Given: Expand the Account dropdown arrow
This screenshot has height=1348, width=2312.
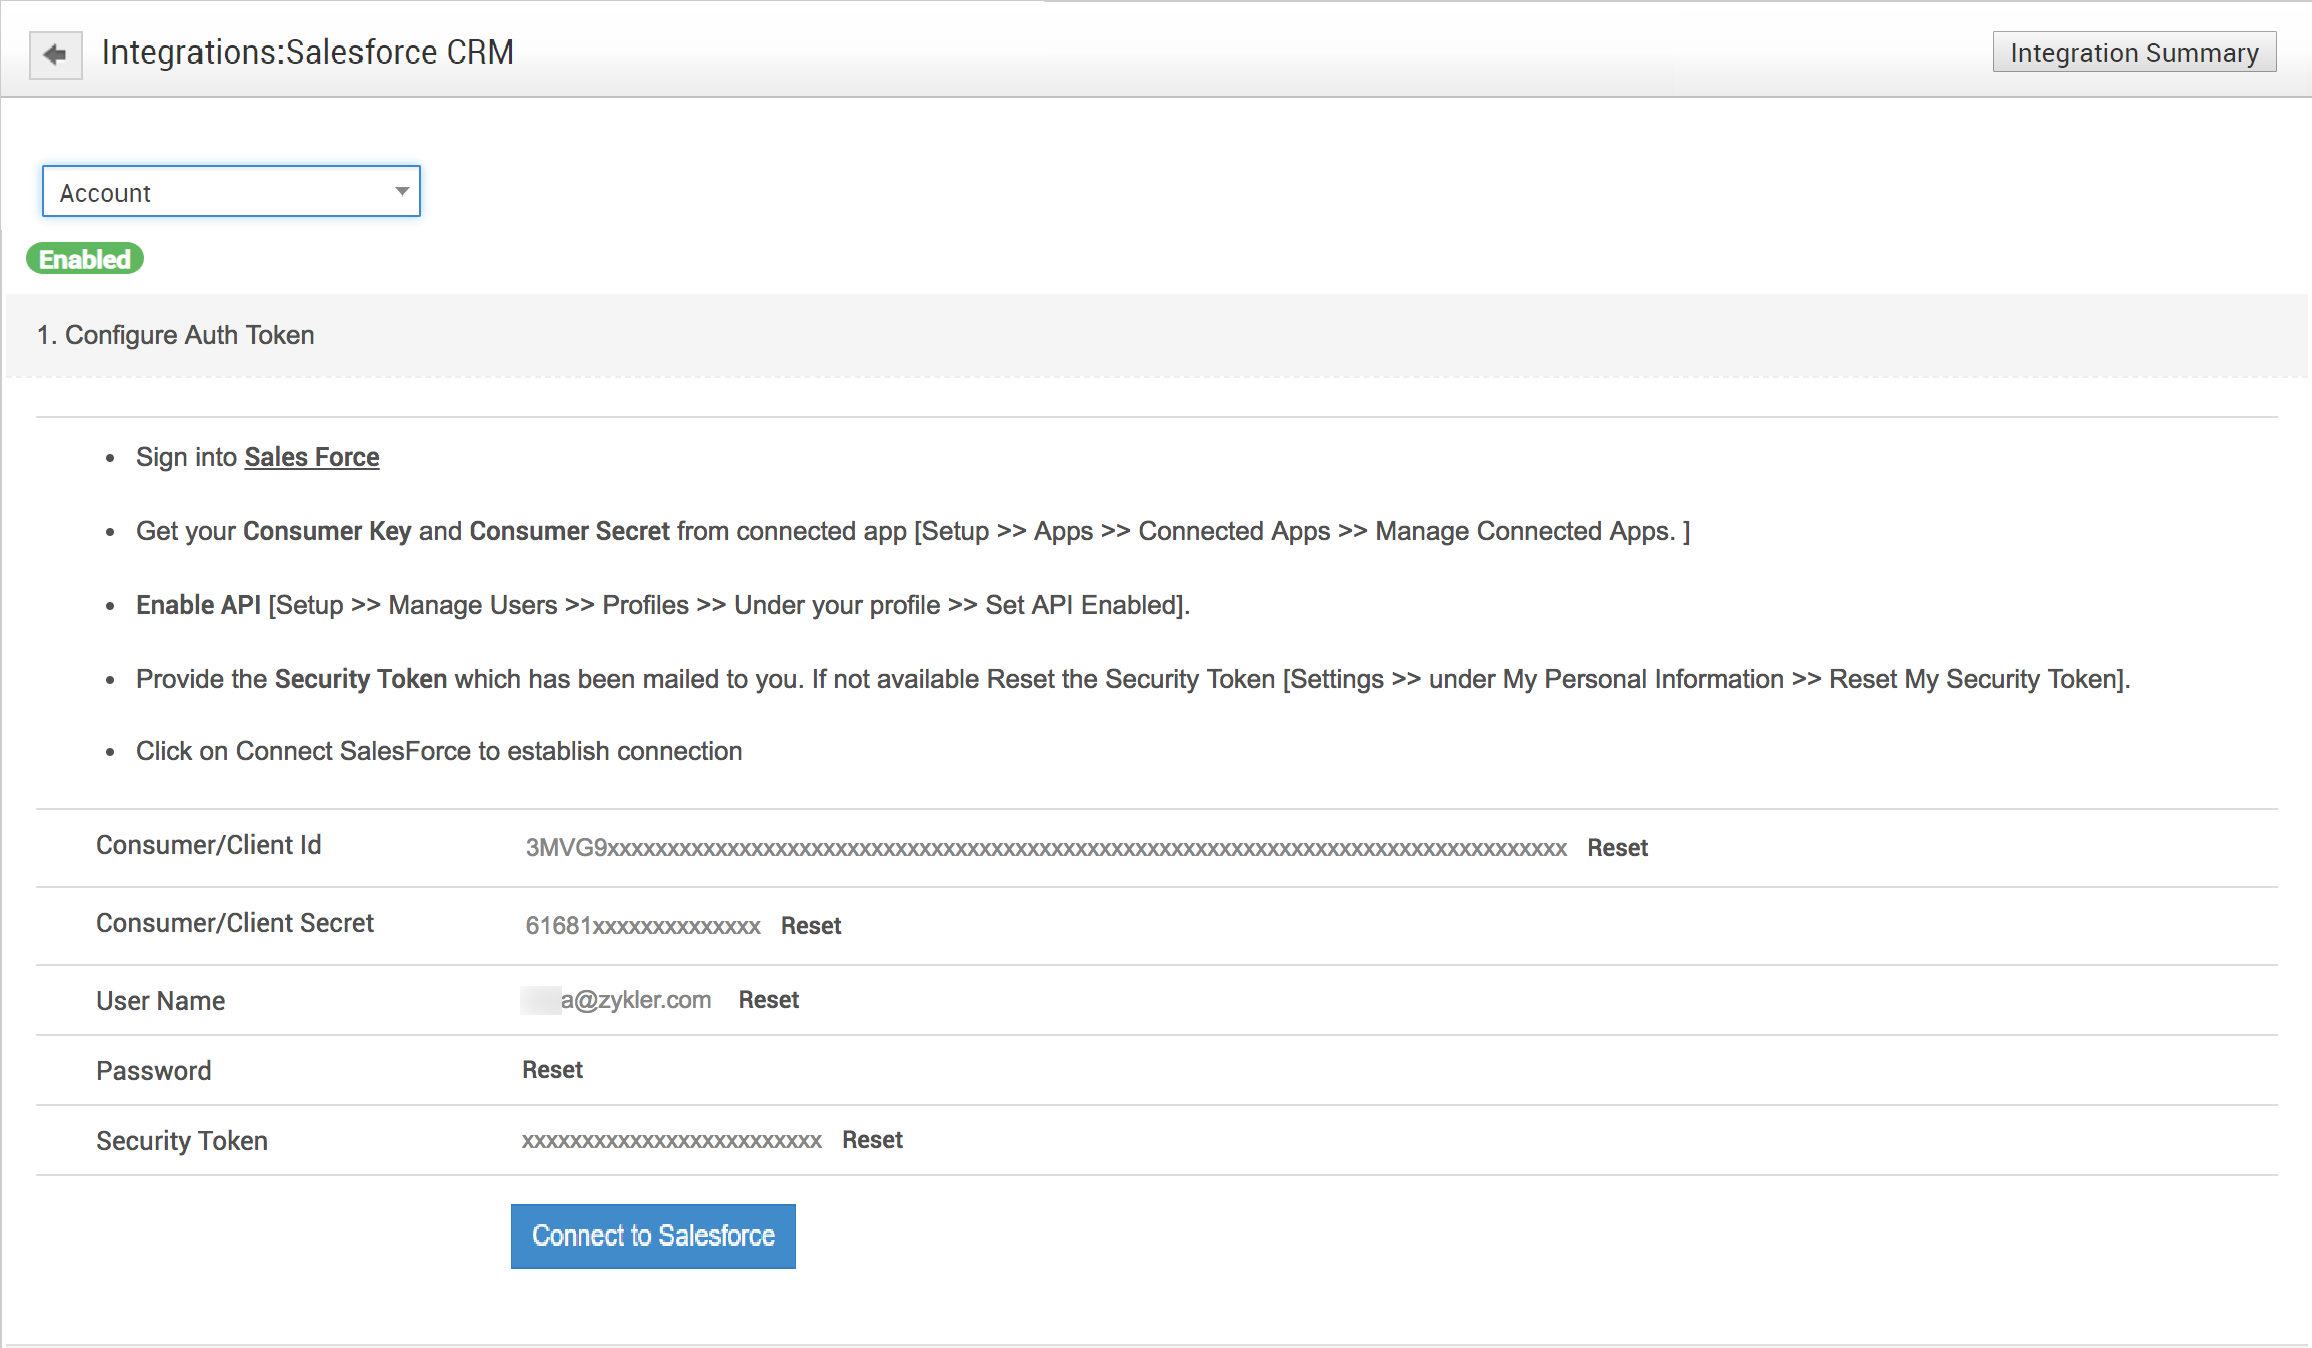Looking at the screenshot, I should pyautogui.click(x=401, y=191).
